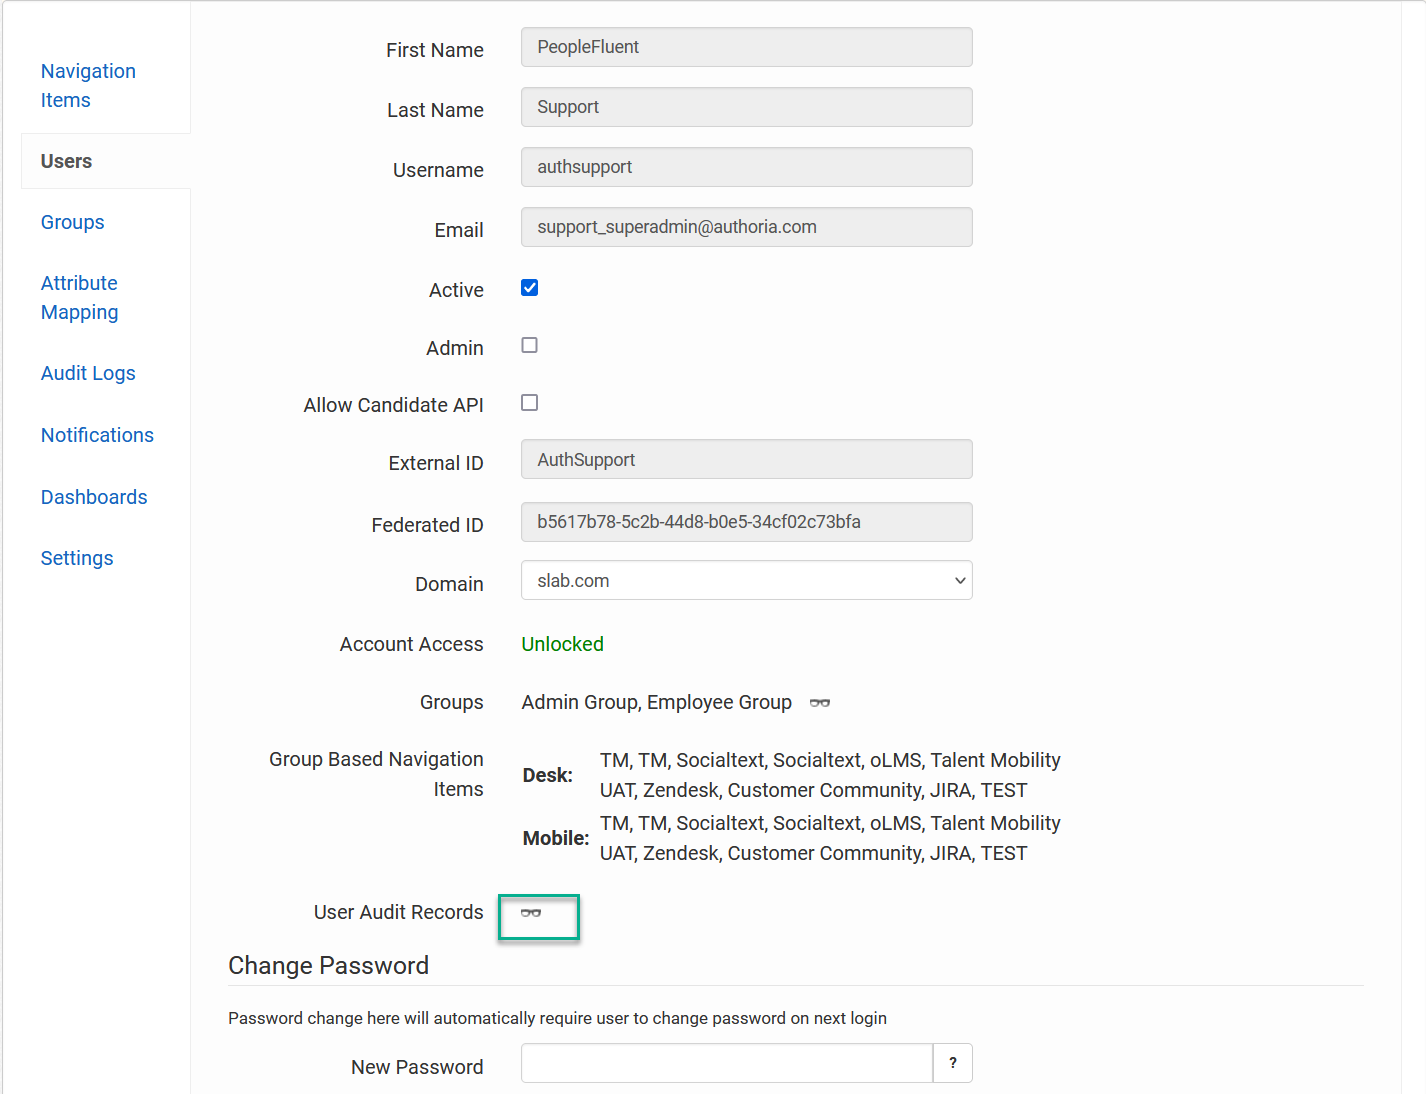The width and height of the screenshot is (1426, 1094).
Task: Click the User Audit Records label
Action: (399, 912)
